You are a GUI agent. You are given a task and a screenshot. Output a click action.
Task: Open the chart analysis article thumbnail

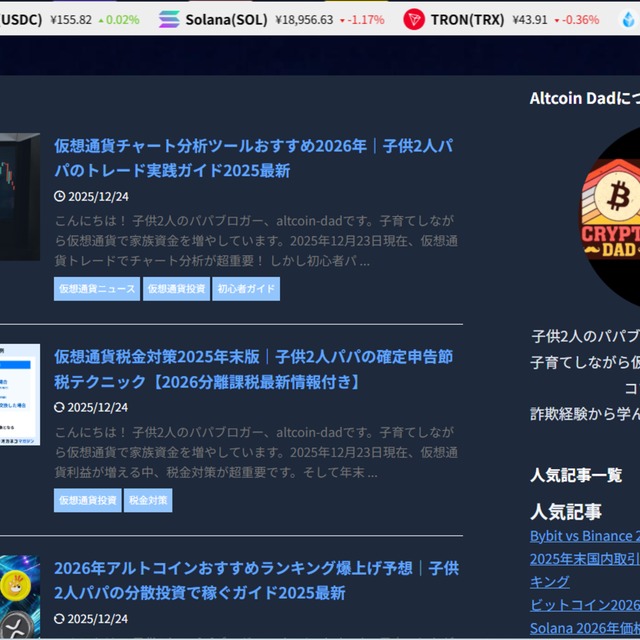click(x=19, y=197)
